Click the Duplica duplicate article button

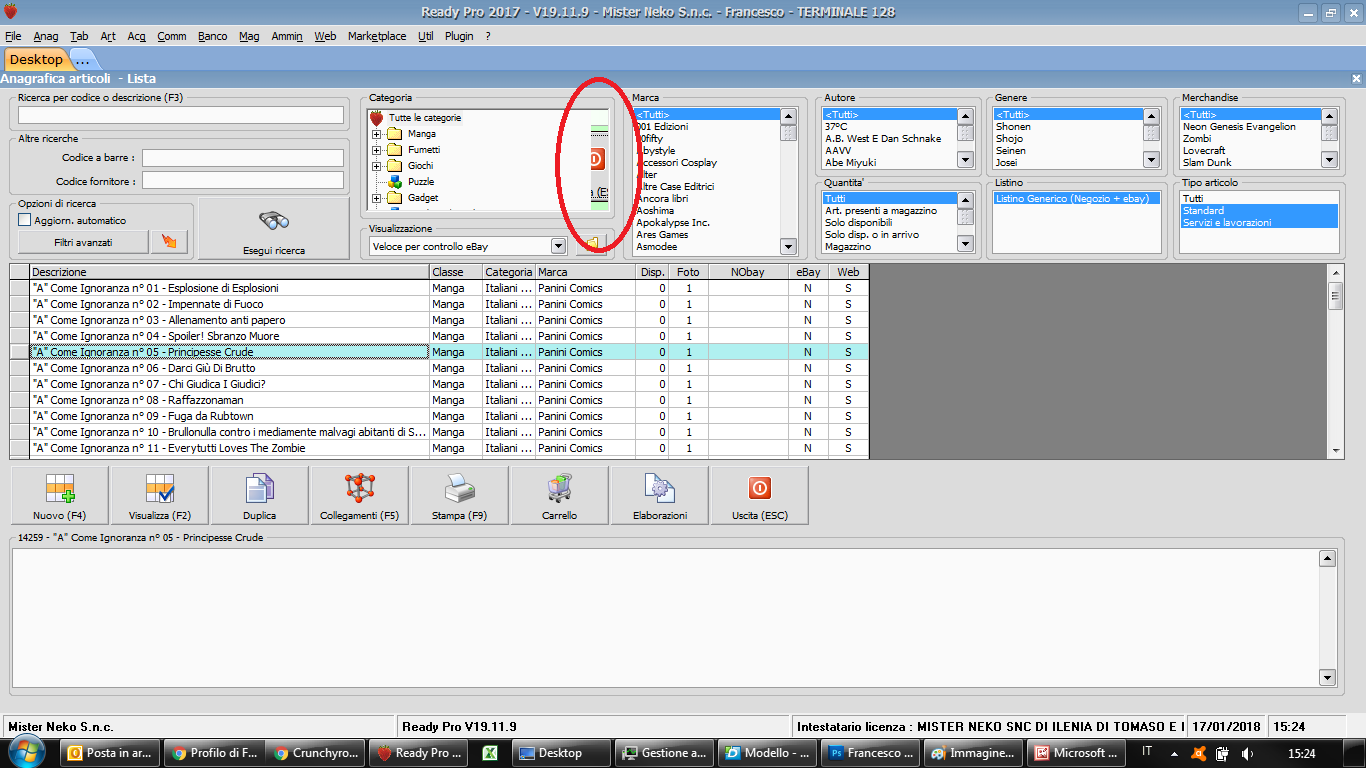(260, 495)
